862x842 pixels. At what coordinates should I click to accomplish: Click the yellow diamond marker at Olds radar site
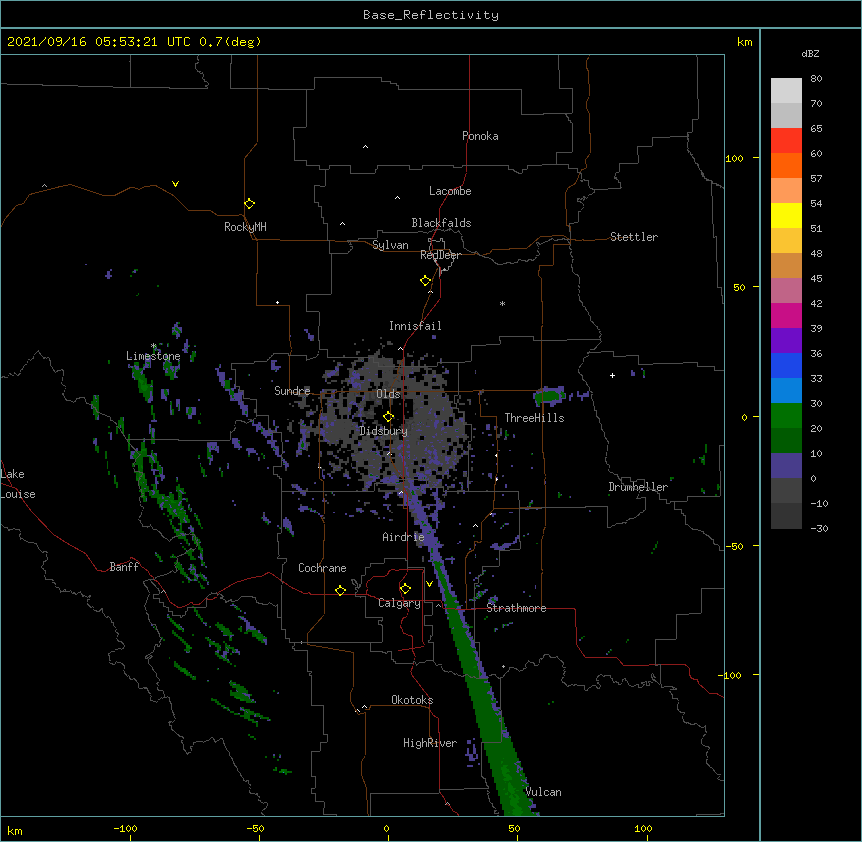pyautogui.click(x=388, y=416)
